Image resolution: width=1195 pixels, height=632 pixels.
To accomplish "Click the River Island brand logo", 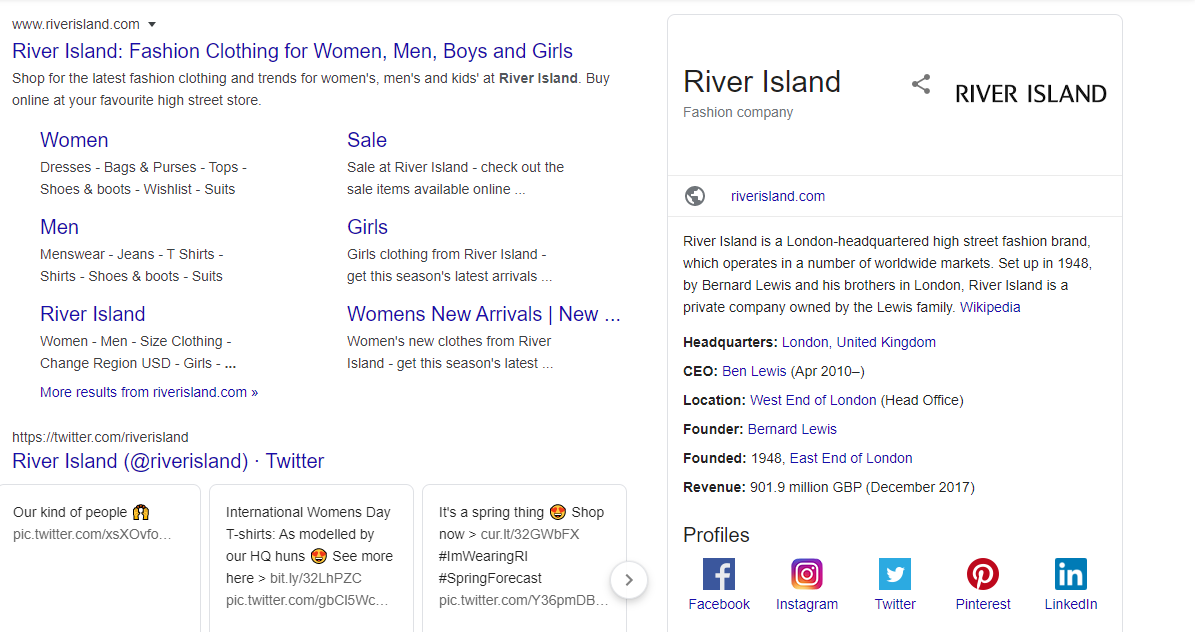I will point(1030,94).
